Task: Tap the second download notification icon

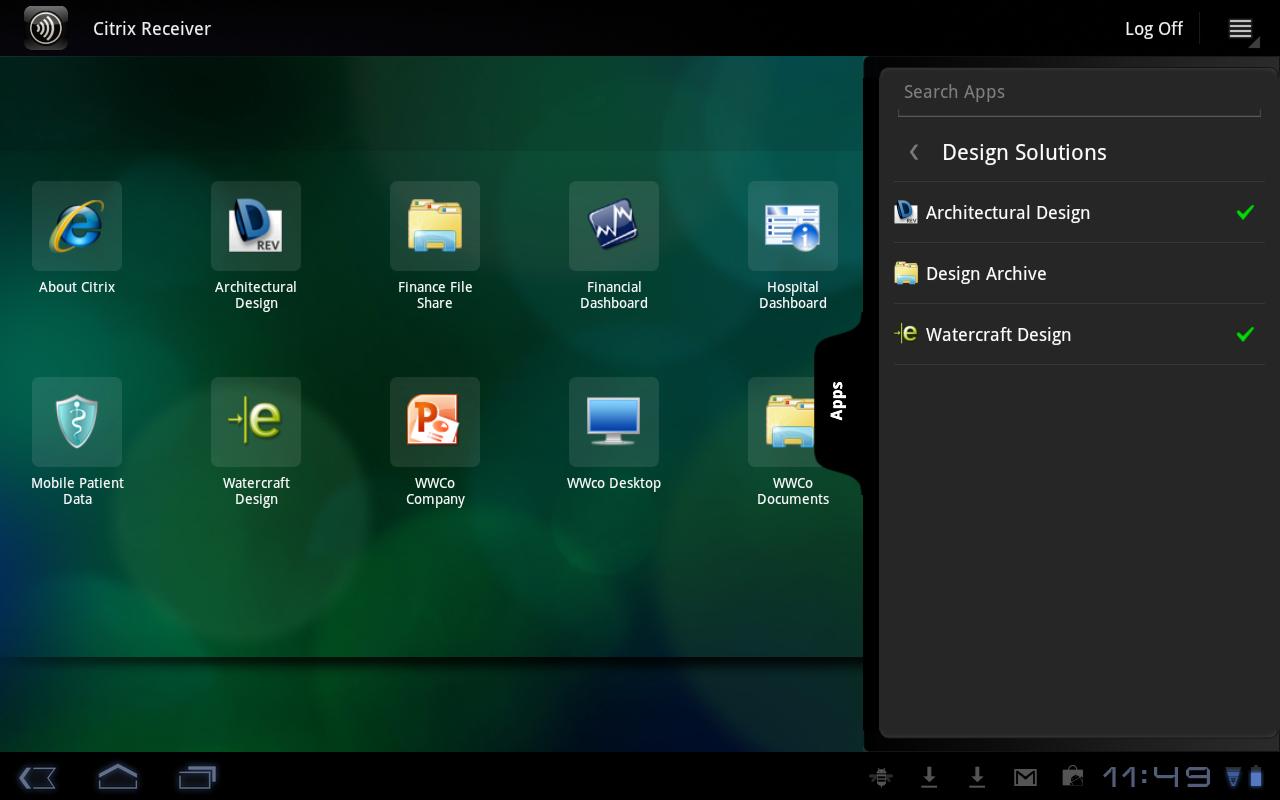Action: pyautogui.click(x=977, y=777)
